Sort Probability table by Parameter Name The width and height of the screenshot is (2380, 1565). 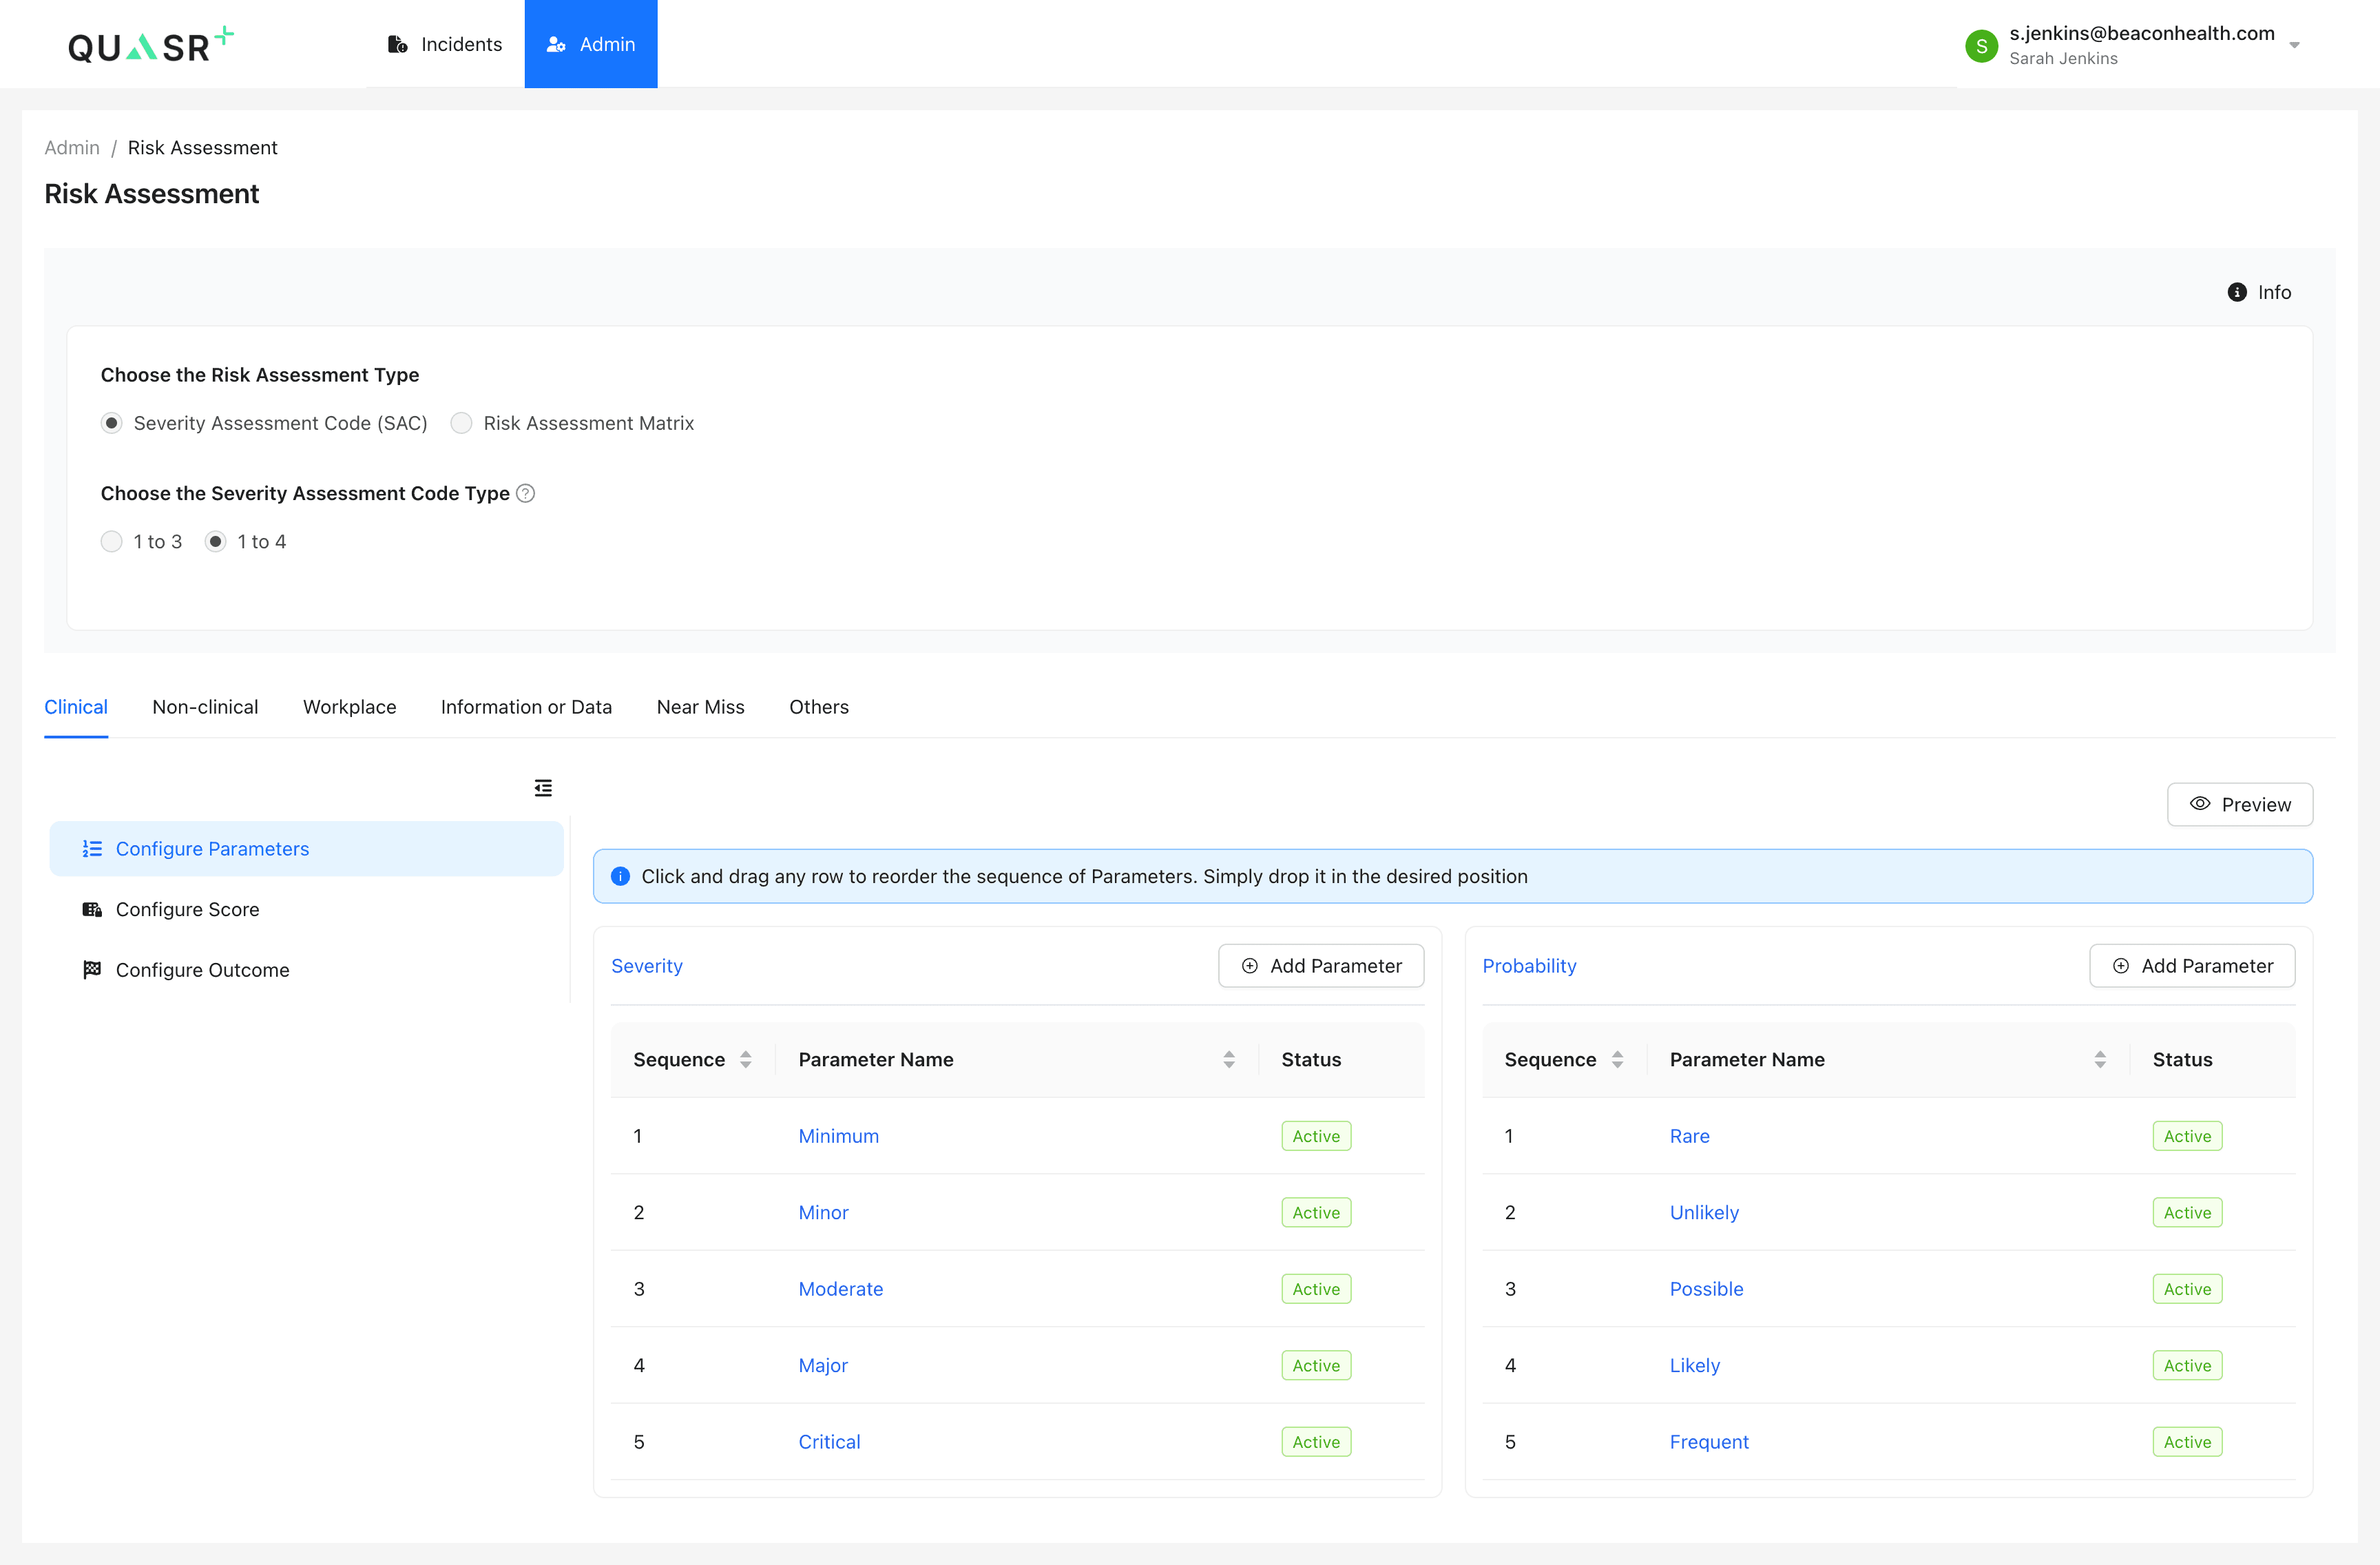click(x=2099, y=1059)
